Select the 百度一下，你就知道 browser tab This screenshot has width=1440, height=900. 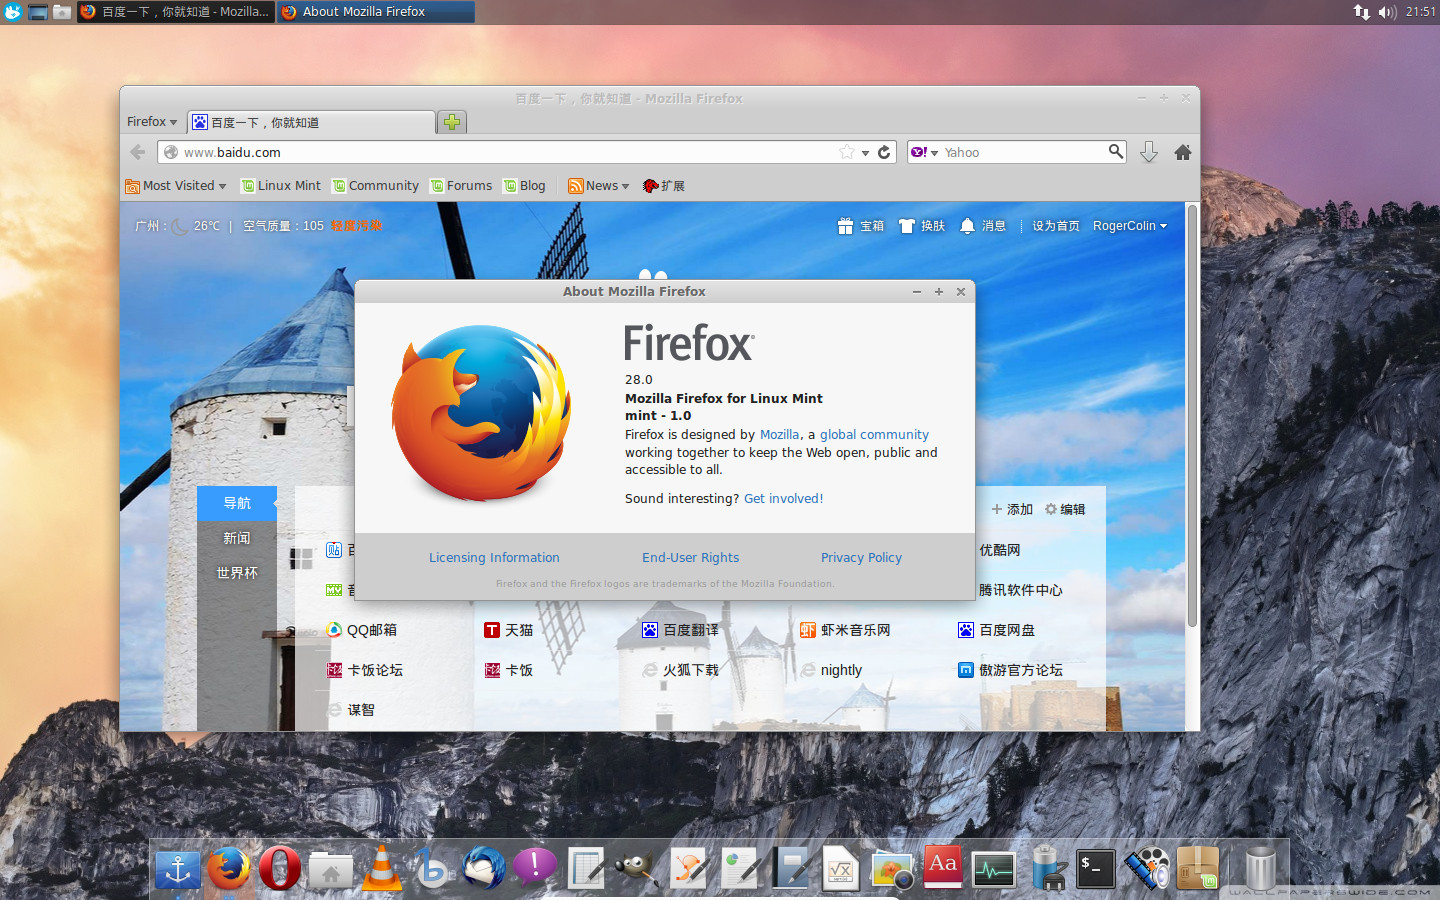point(311,122)
